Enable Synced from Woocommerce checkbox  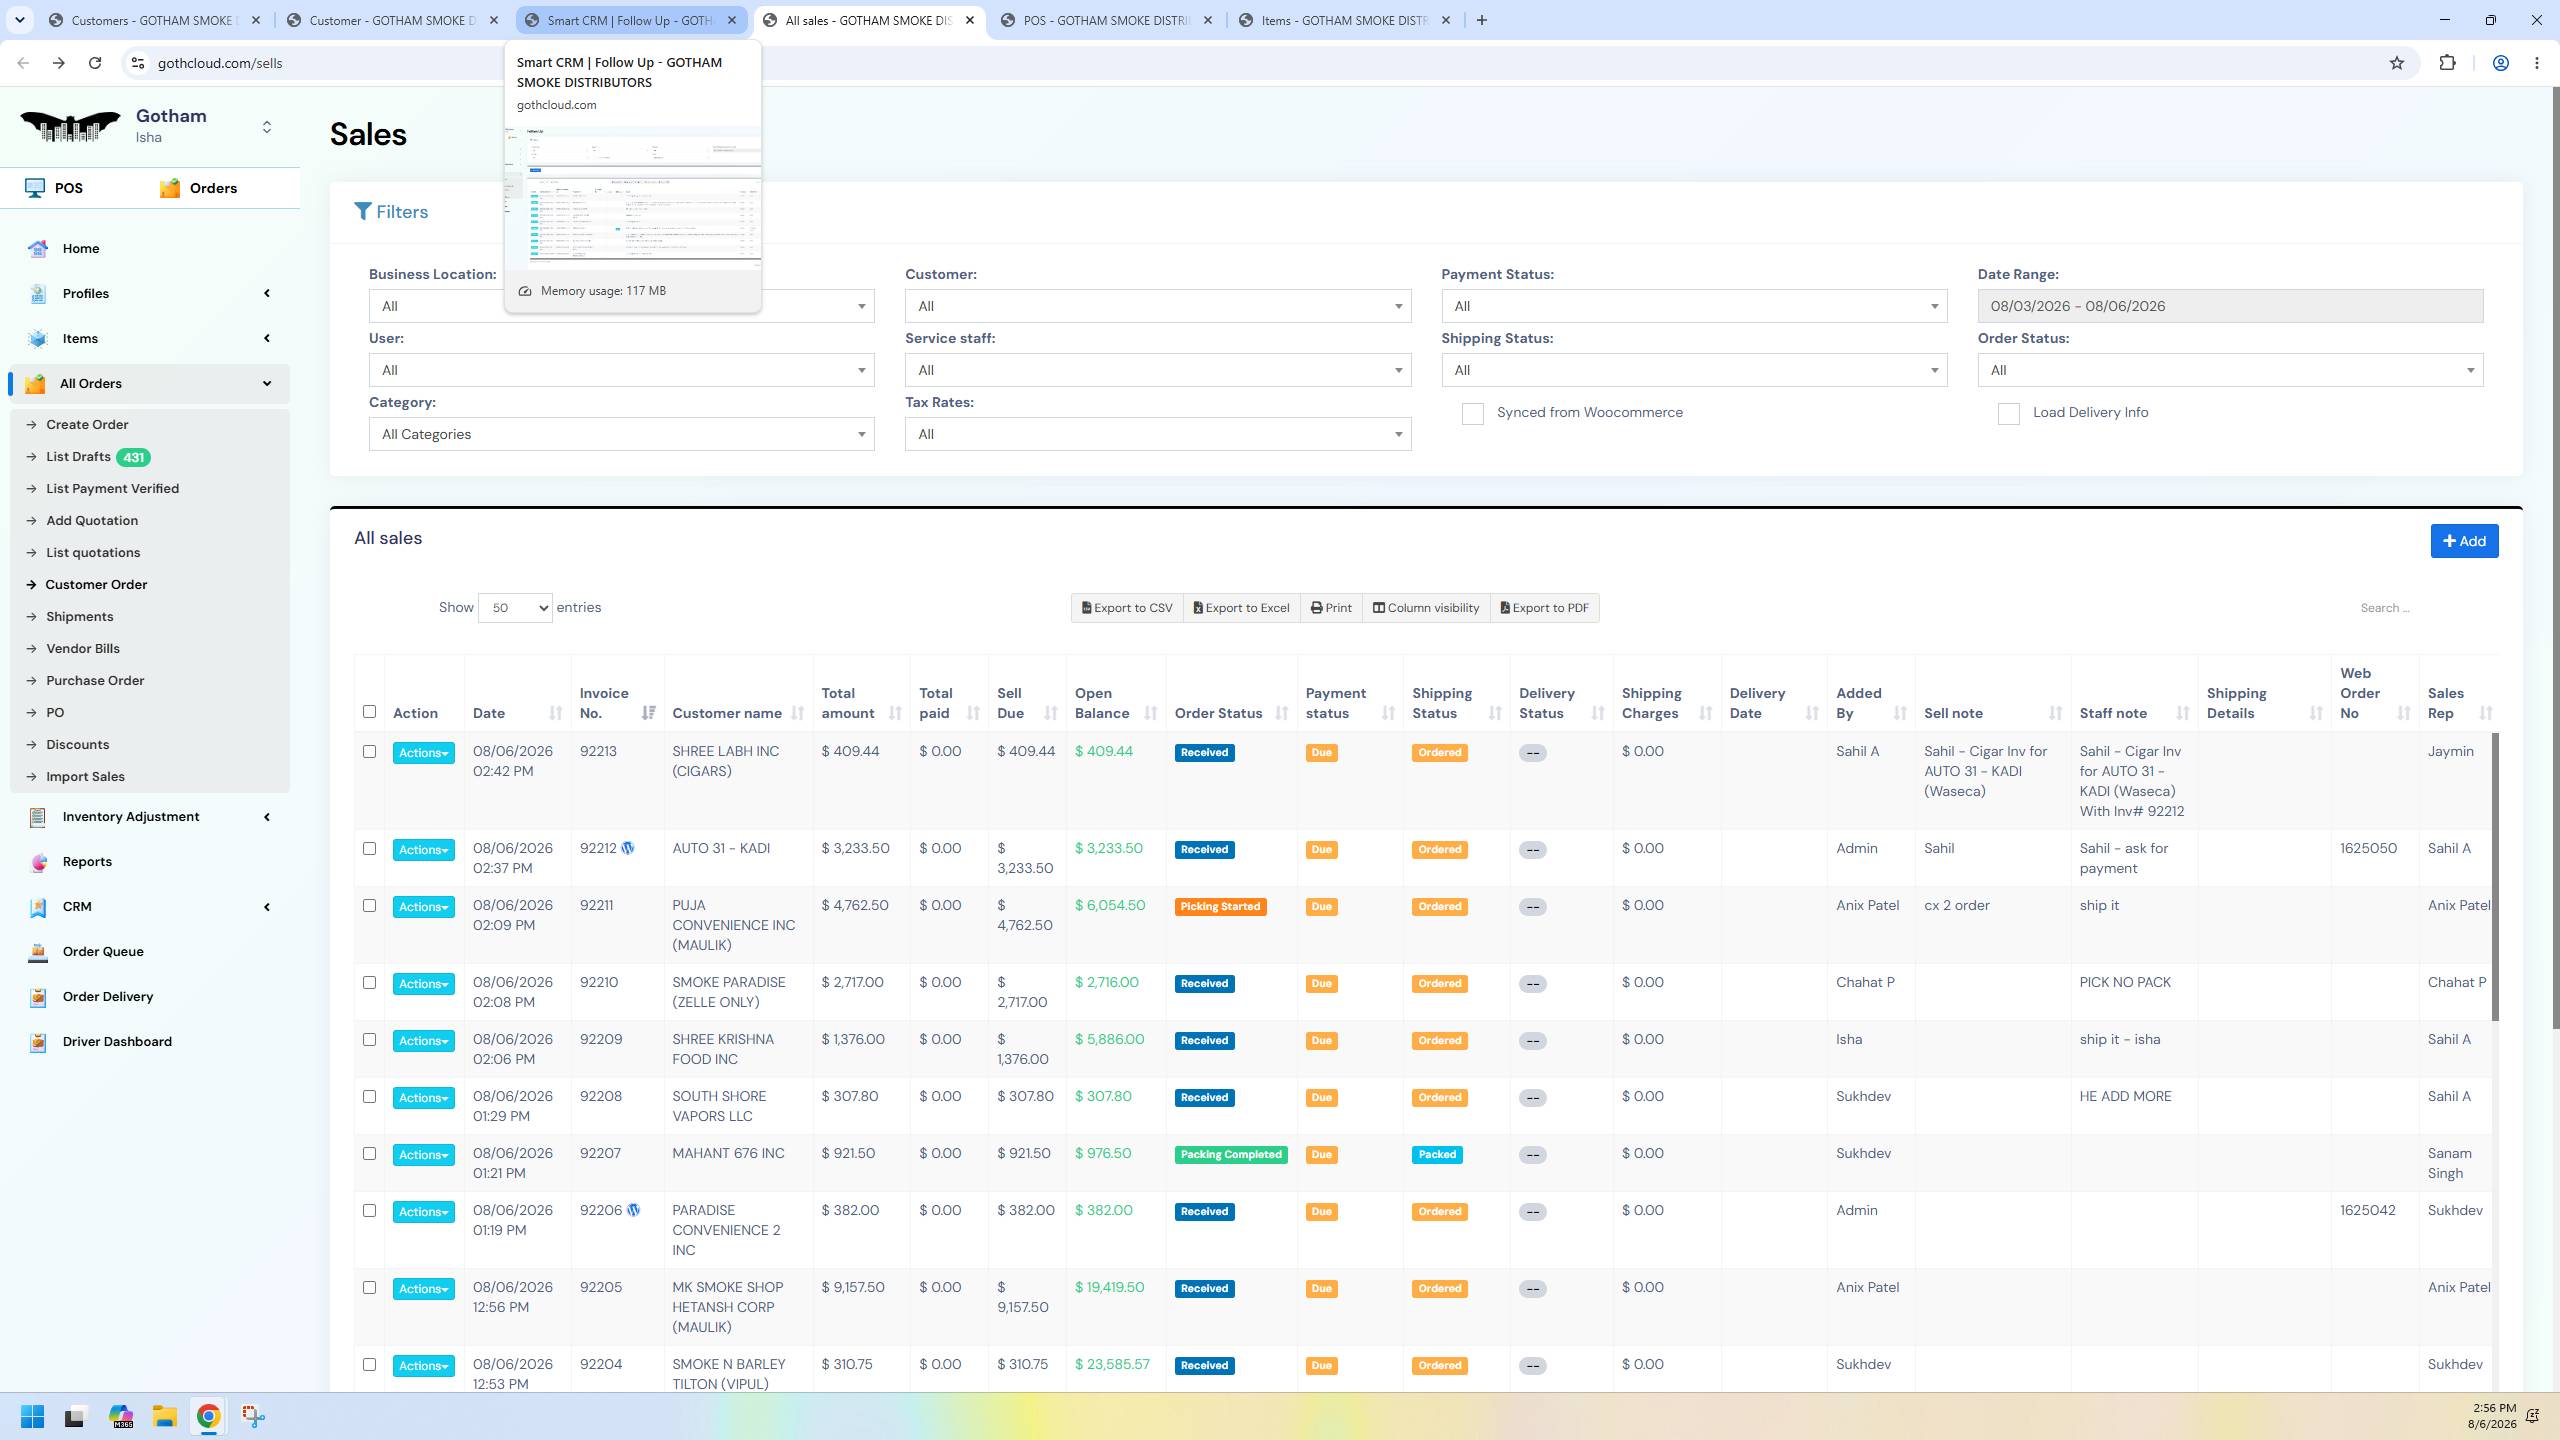[1472, 414]
